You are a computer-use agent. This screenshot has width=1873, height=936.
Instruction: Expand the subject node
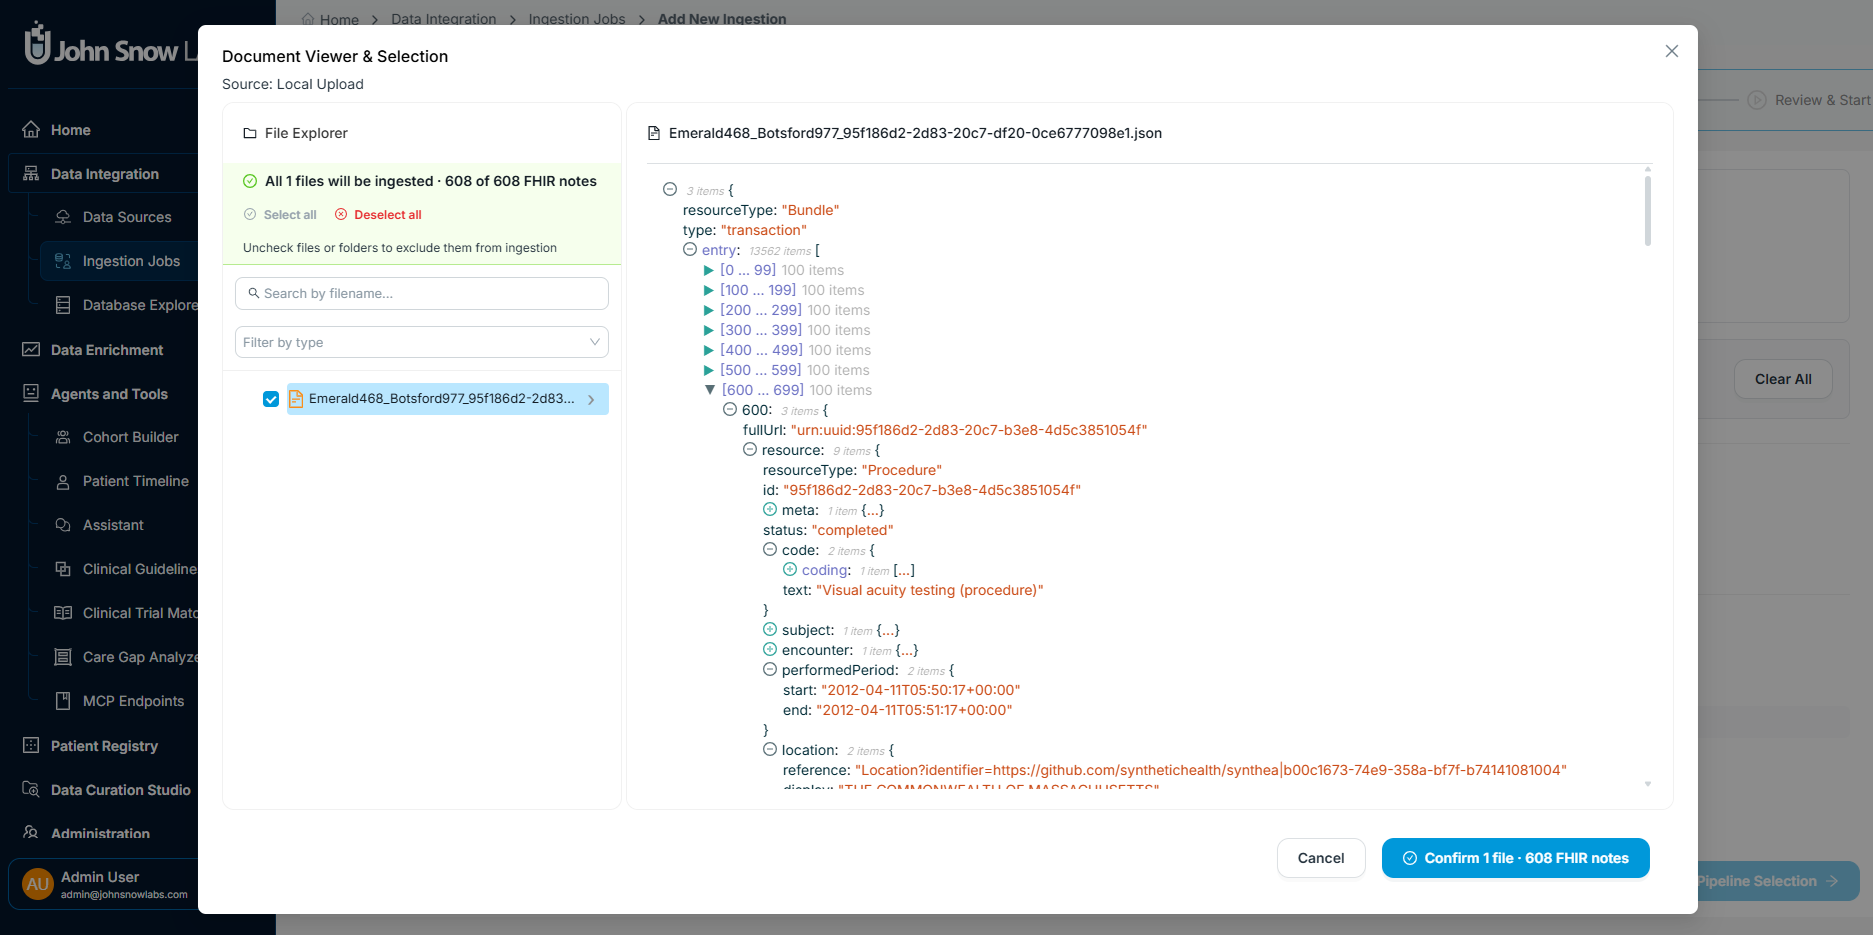770,629
